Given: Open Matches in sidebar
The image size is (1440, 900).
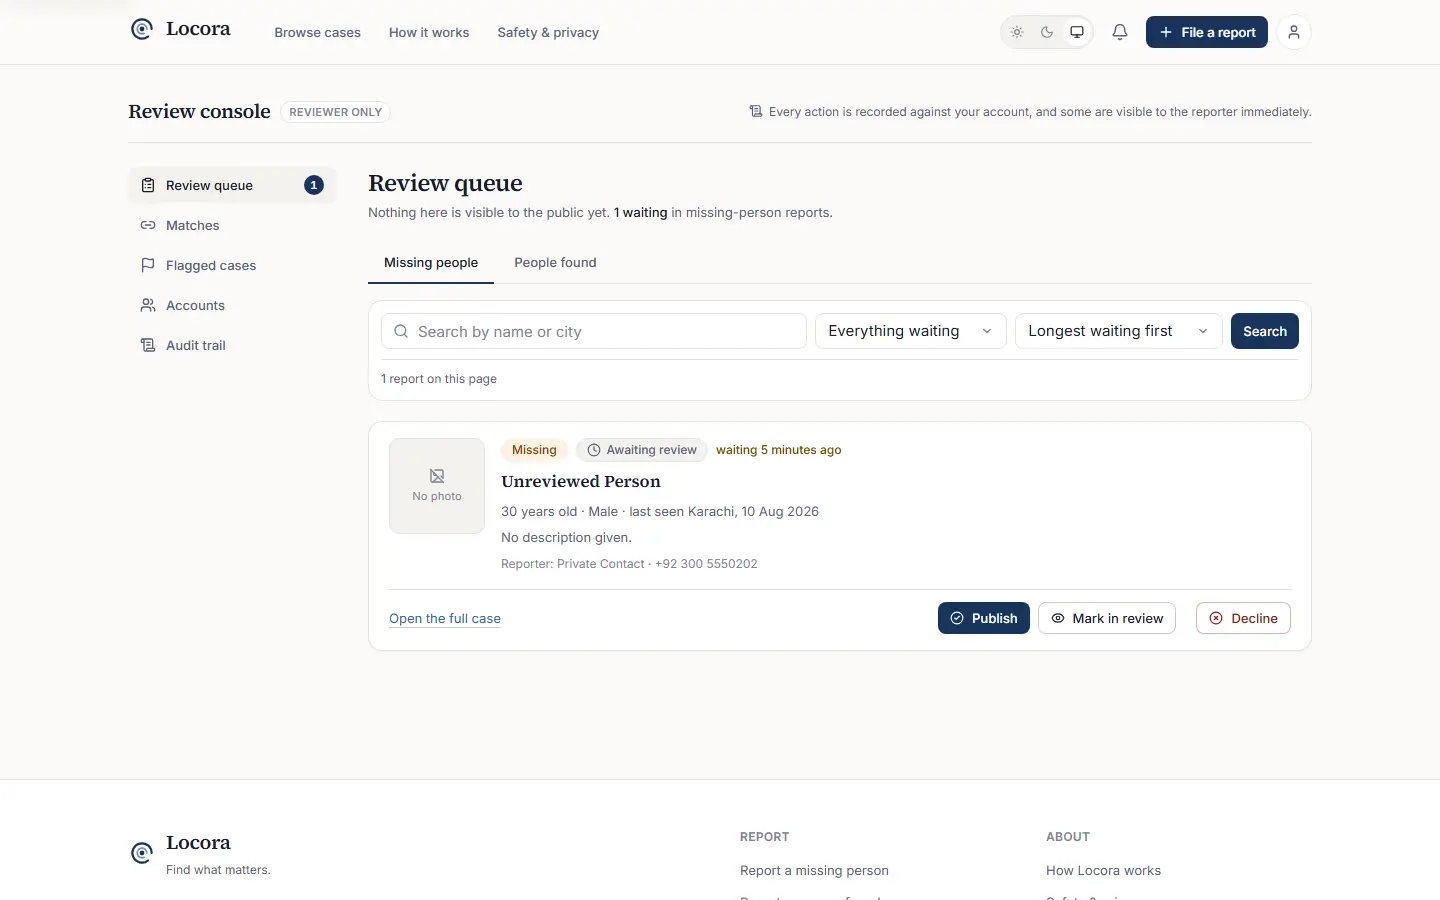Looking at the screenshot, I should 232,225.
